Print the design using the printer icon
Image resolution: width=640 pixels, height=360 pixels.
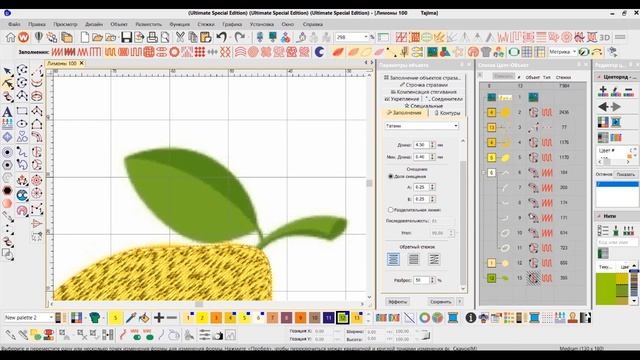pos(152,38)
